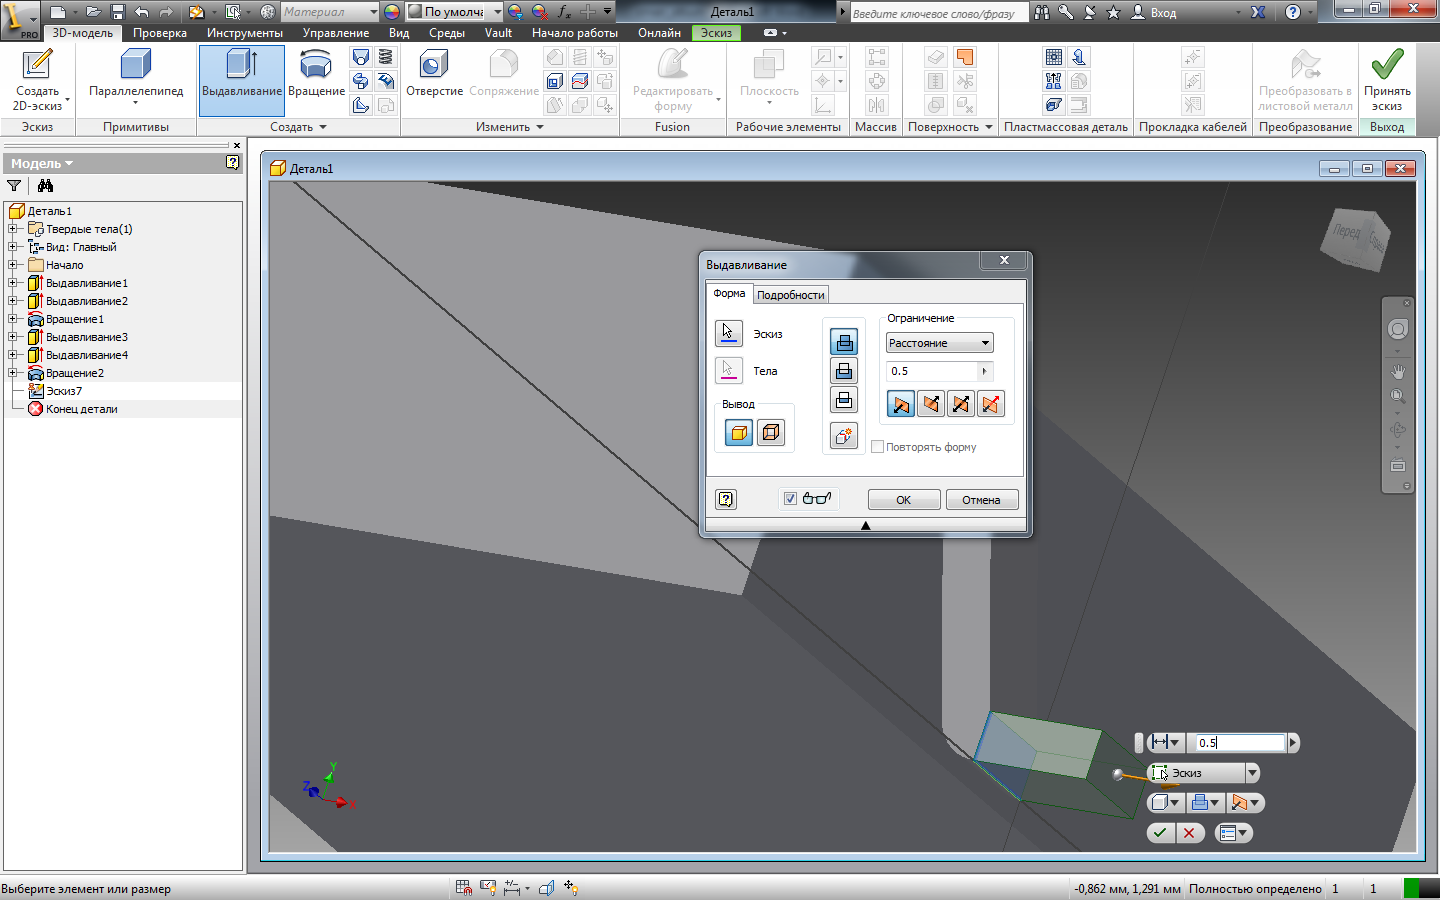Click the Sketch profile selector arrow button
The width and height of the screenshot is (1440, 900).
tap(728, 333)
